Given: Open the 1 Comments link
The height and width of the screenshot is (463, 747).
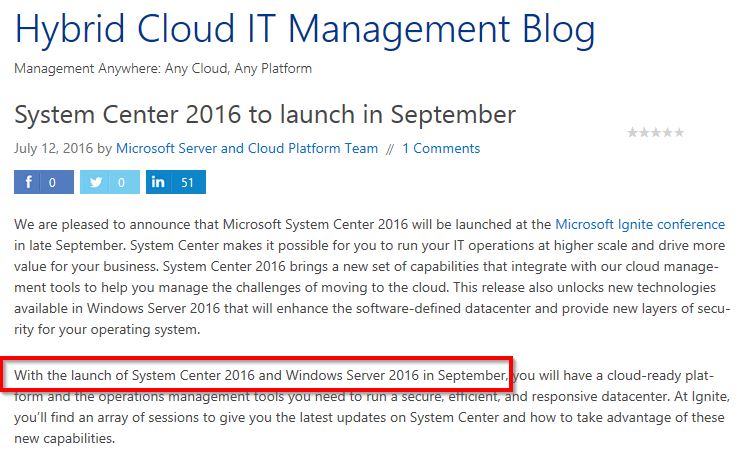Looking at the screenshot, I should click(x=441, y=148).
